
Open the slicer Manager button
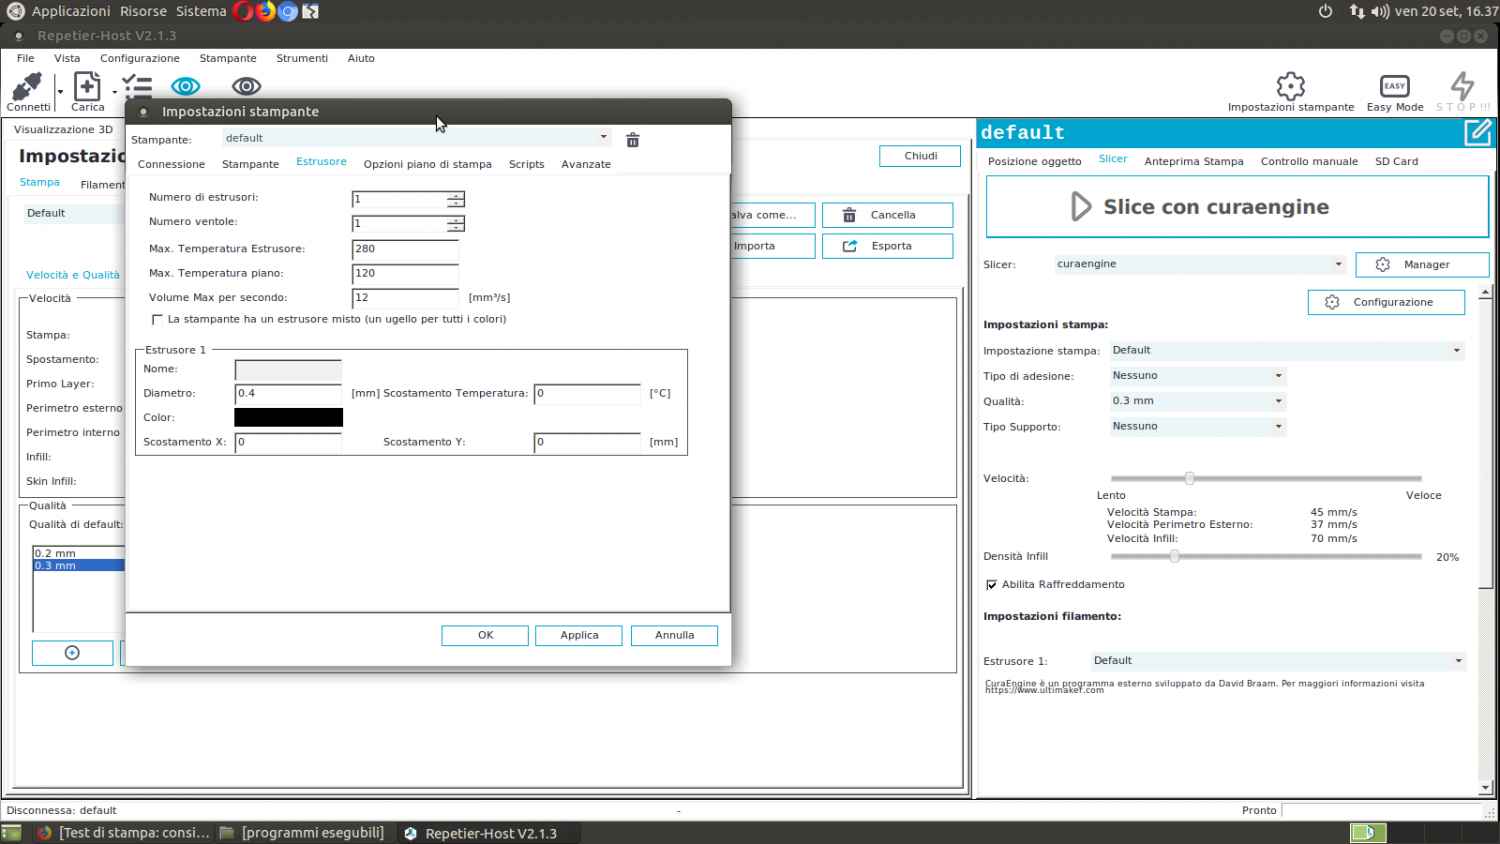(1422, 265)
